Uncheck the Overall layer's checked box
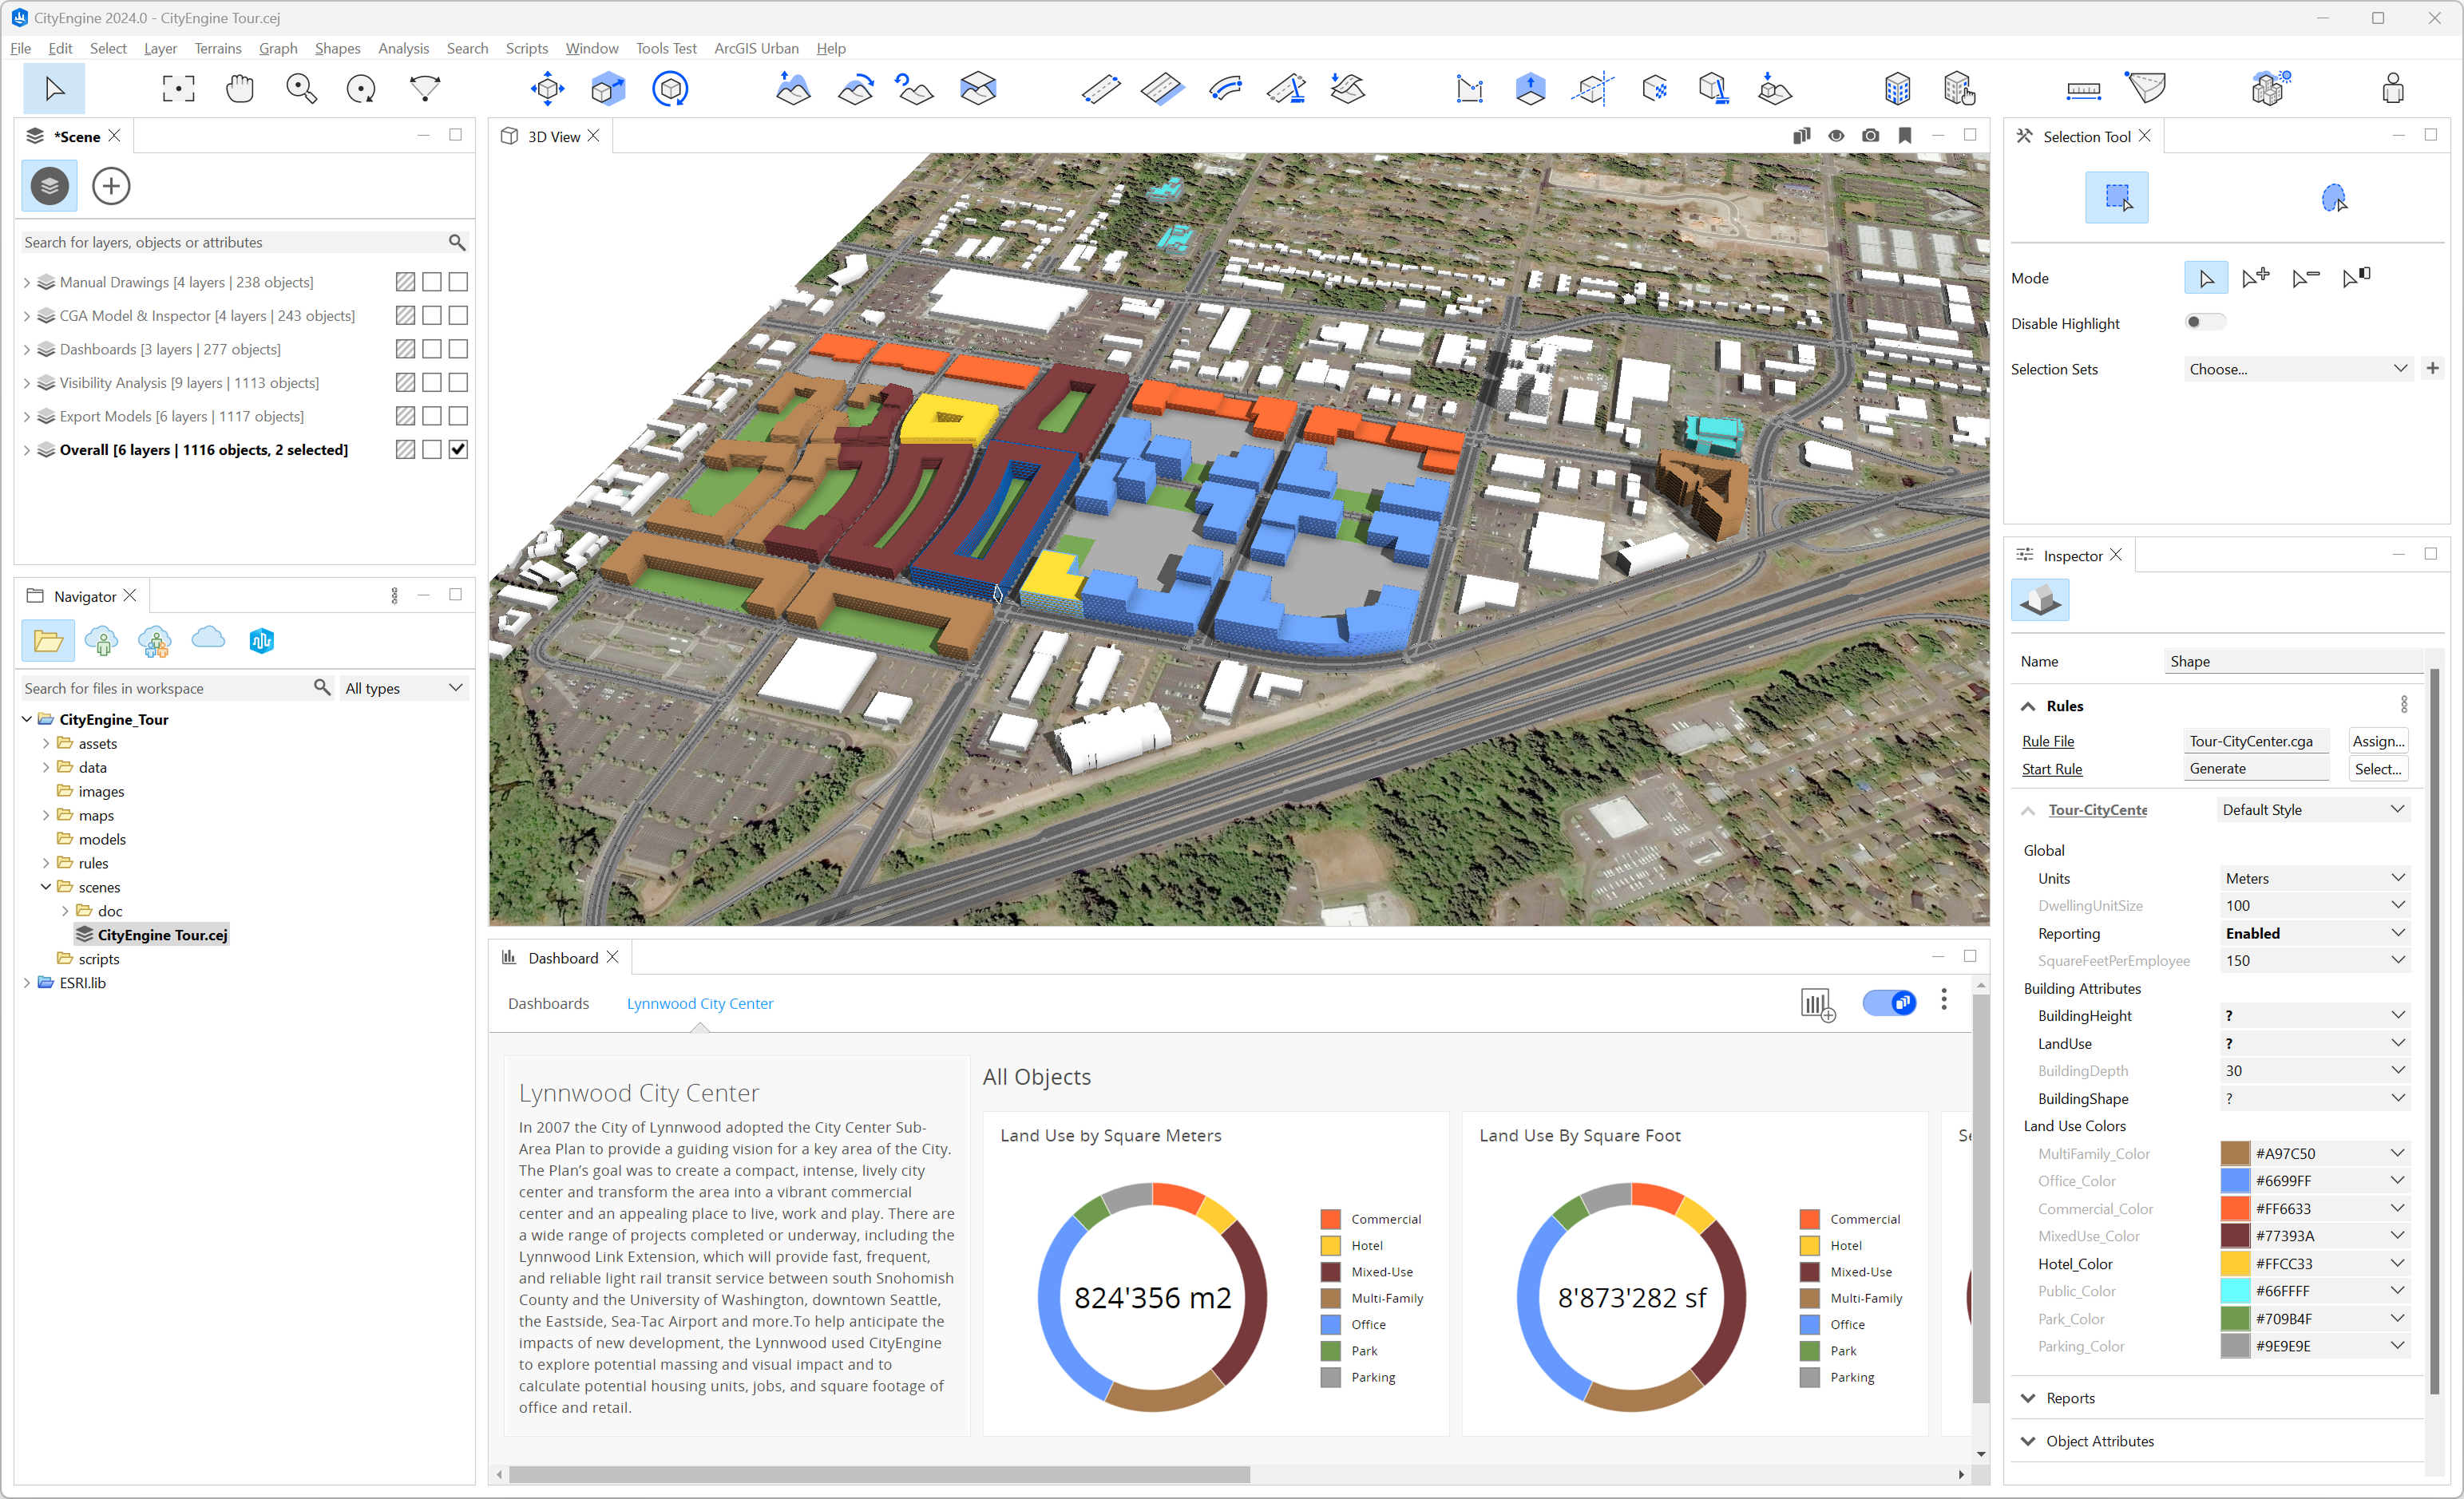The height and width of the screenshot is (1499, 2464). click(x=458, y=450)
